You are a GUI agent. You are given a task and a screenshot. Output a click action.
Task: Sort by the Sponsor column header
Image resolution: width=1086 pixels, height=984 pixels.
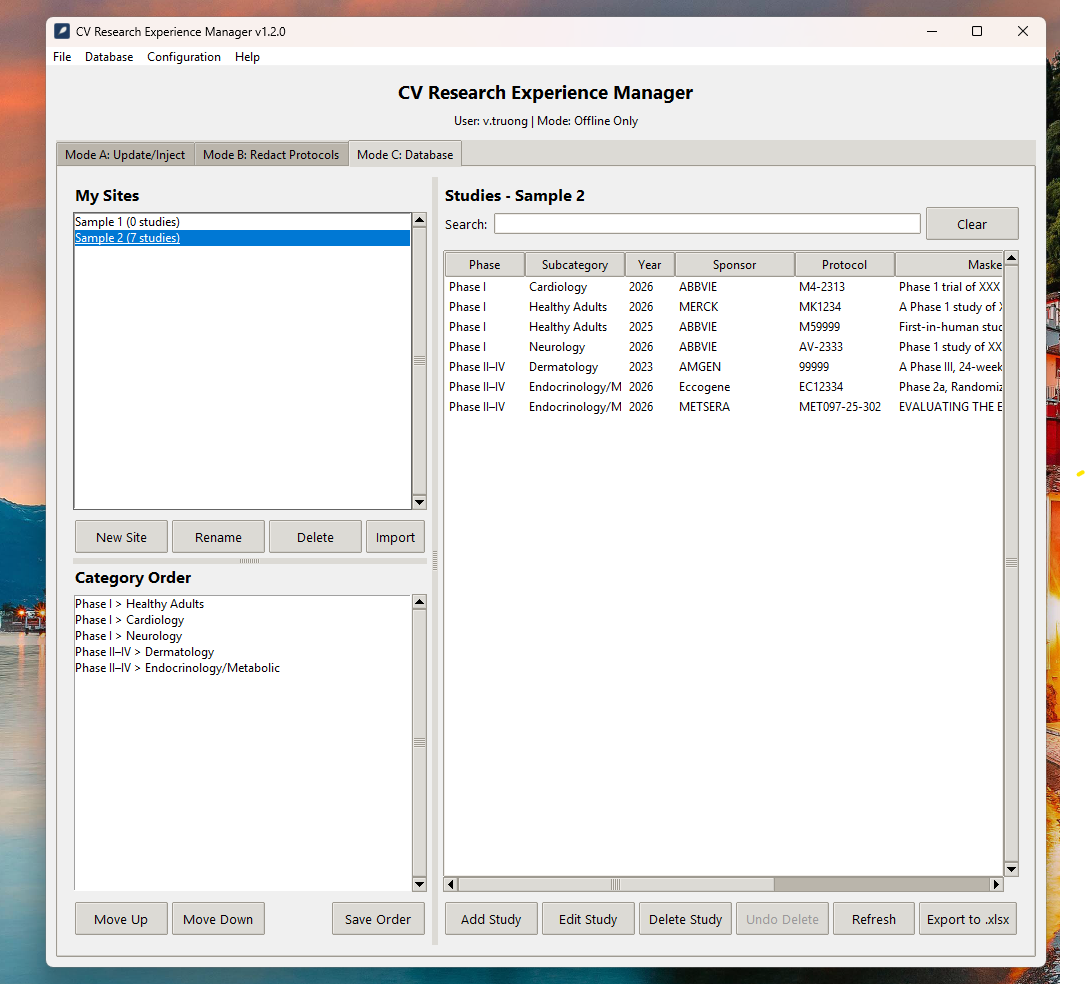coord(734,265)
